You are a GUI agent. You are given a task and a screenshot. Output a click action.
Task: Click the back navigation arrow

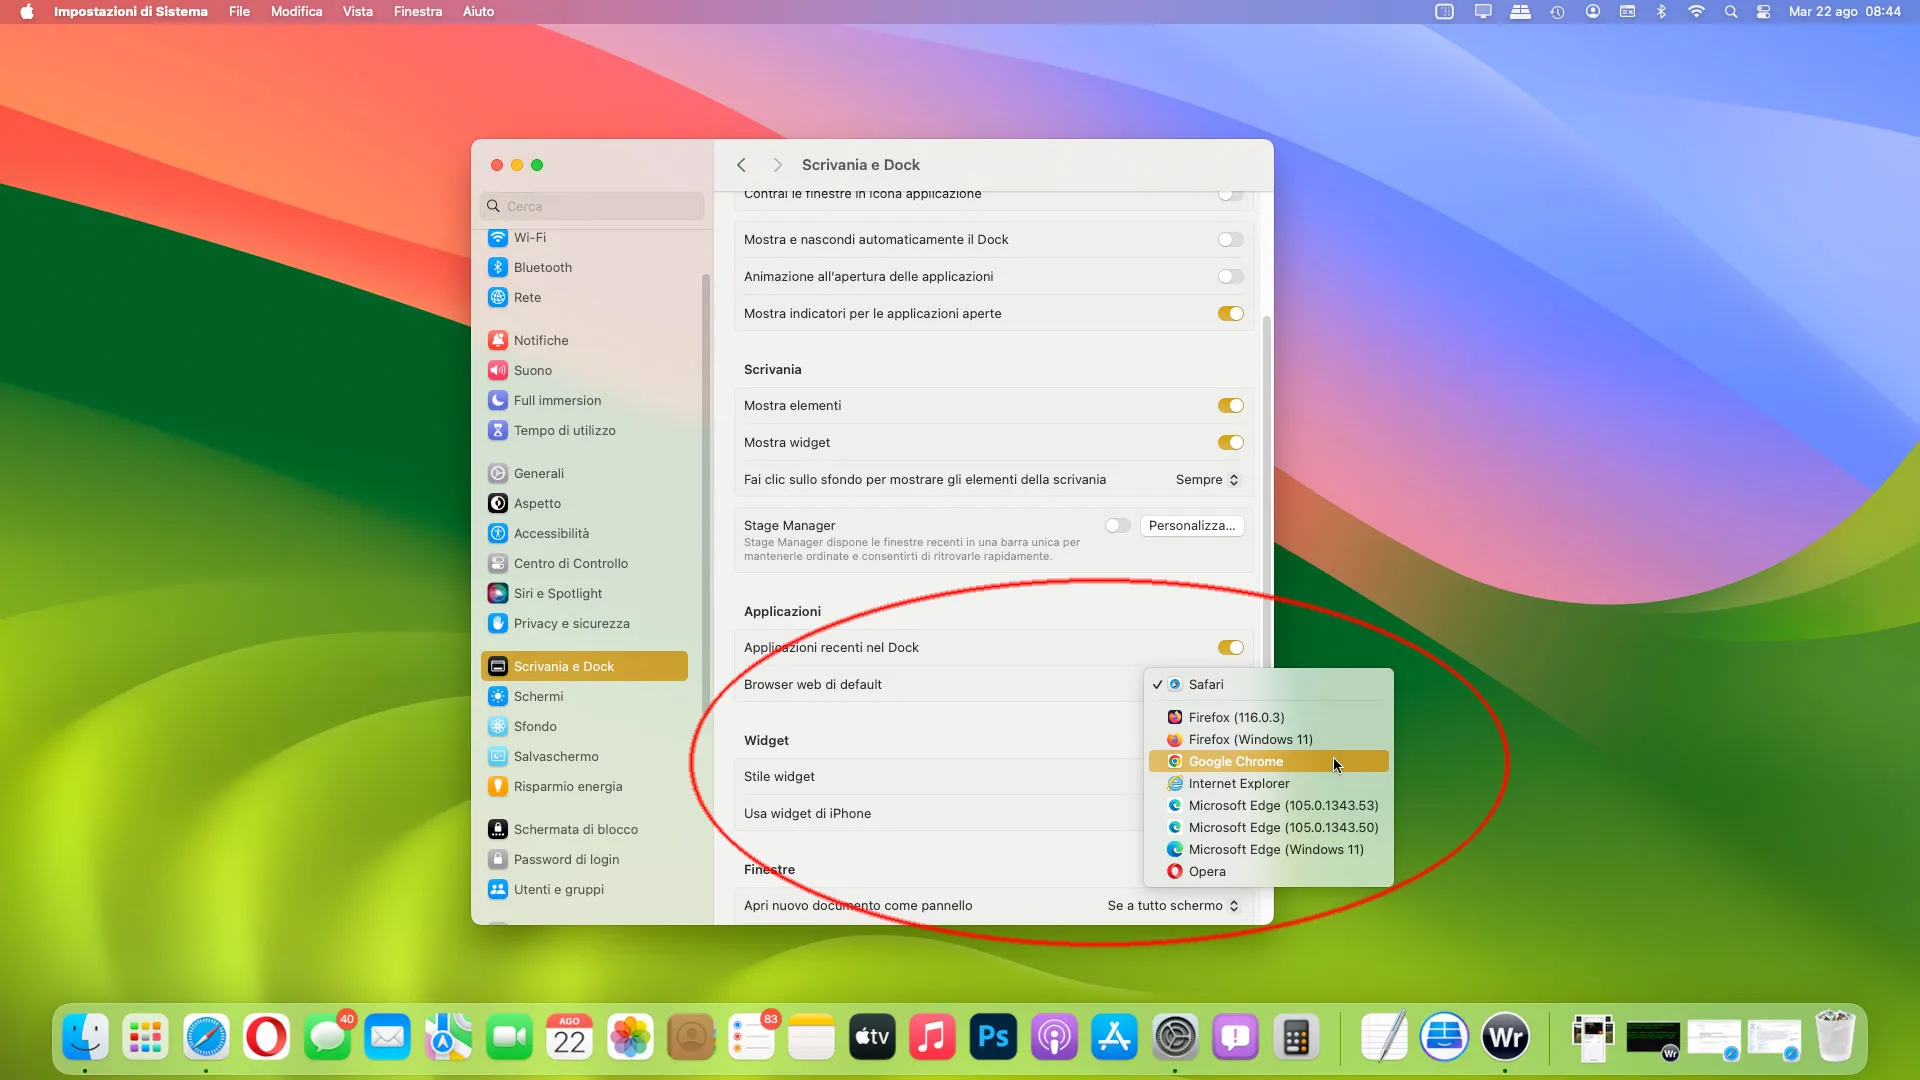coord(741,164)
